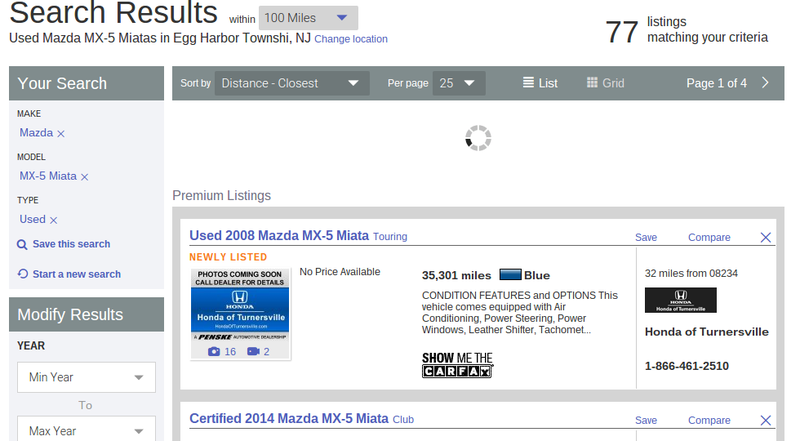Click the Blue color swatch
800x441 pixels.
point(510,275)
